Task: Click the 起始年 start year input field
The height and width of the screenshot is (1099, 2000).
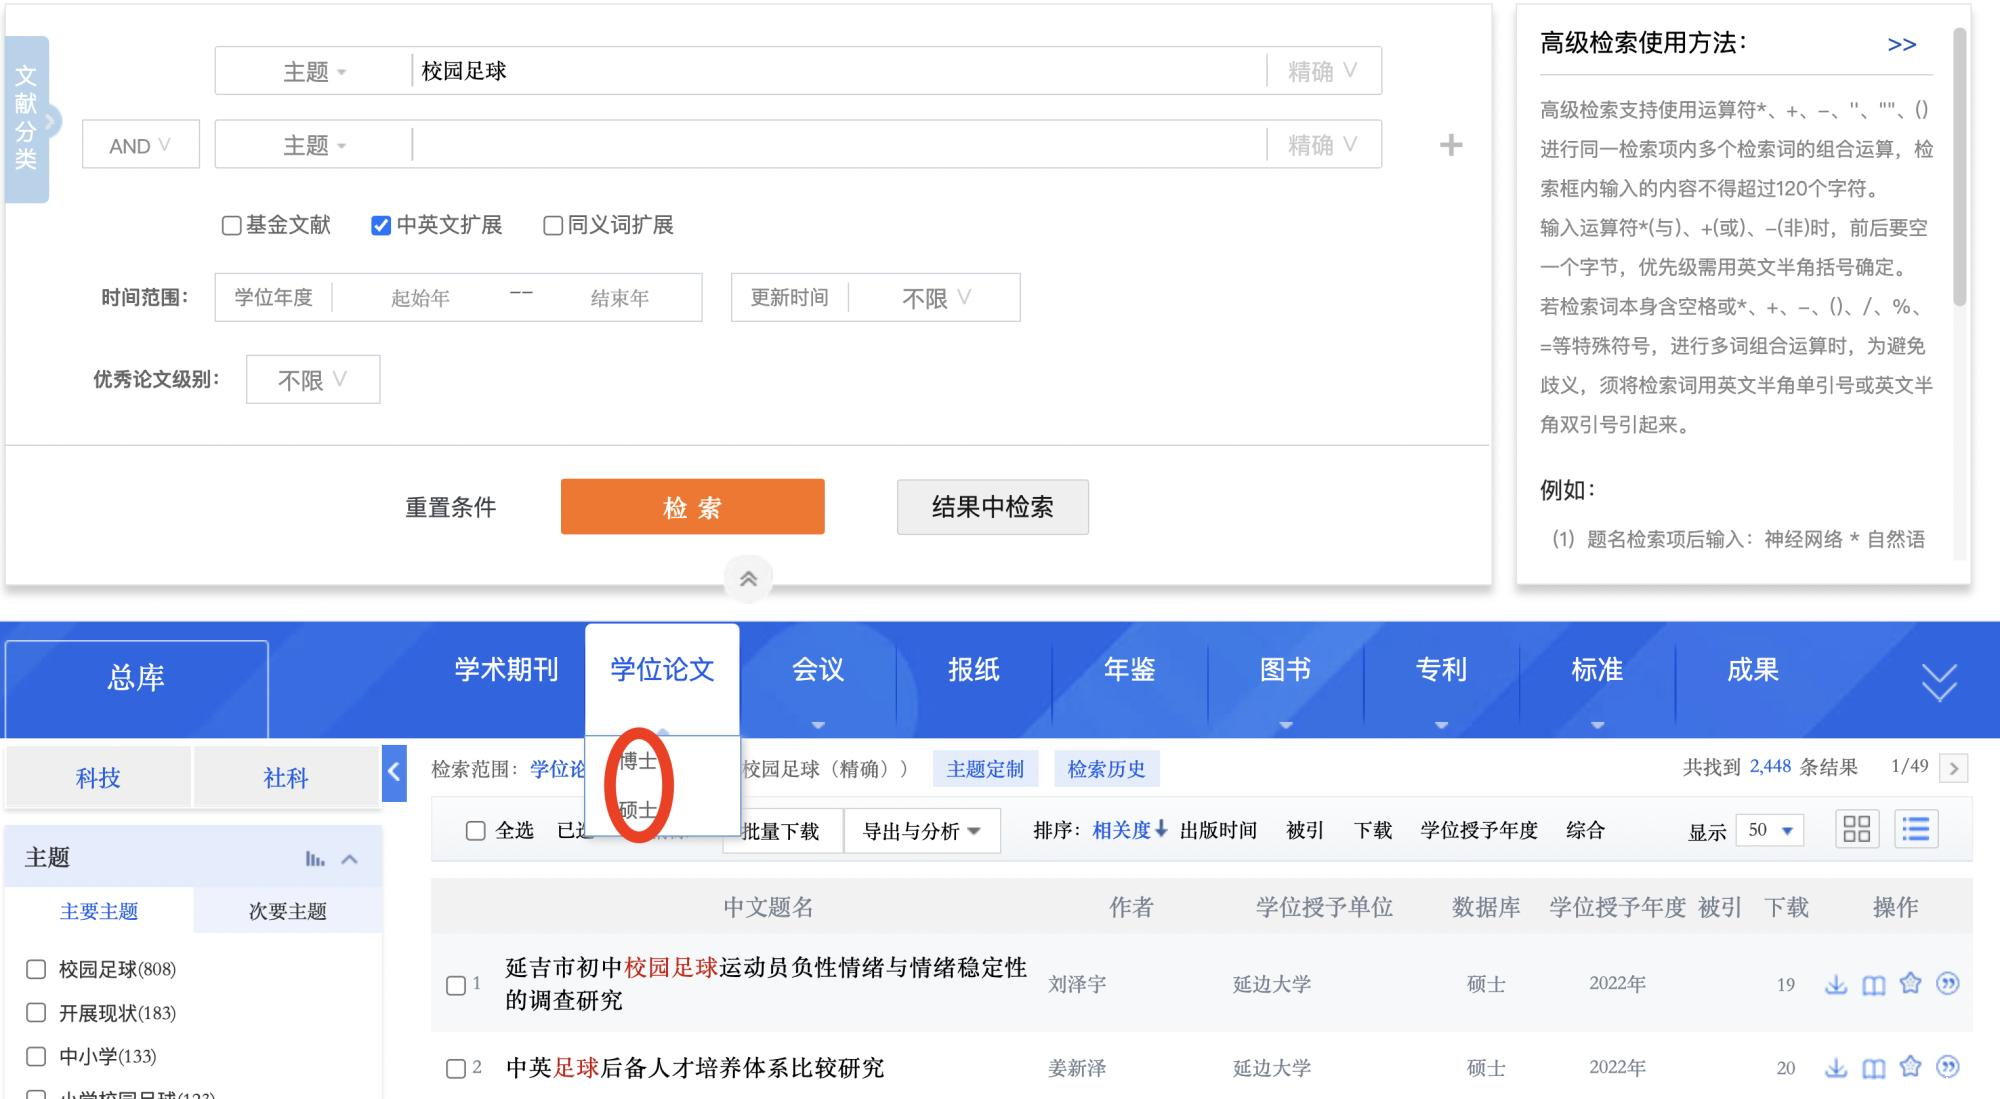Action: [x=420, y=298]
